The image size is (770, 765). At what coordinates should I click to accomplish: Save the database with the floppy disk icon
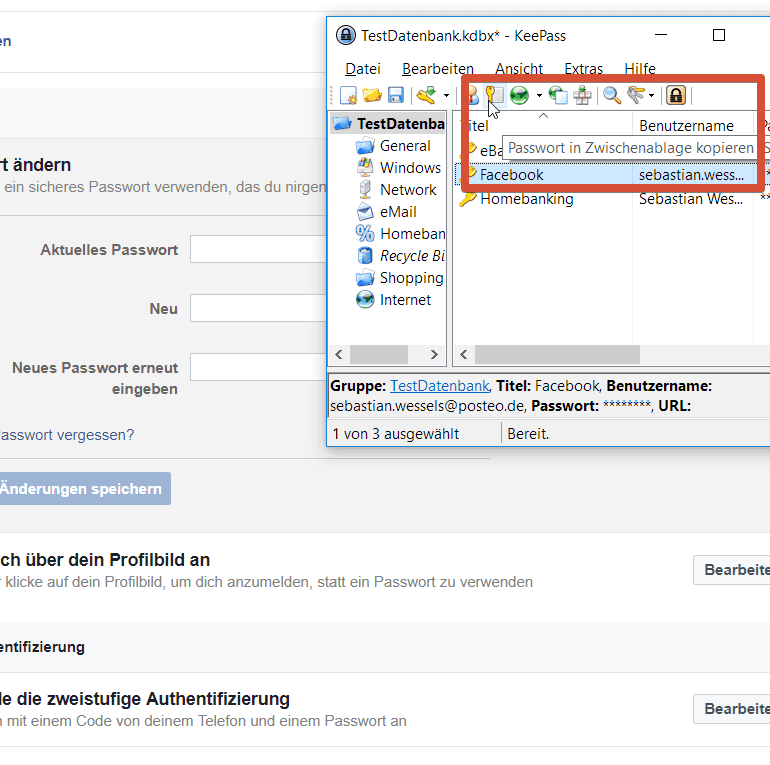pyautogui.click(x=395, y=95)
